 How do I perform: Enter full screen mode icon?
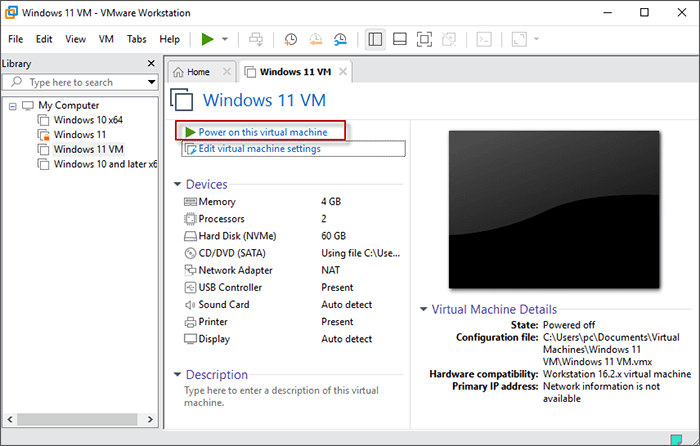click(424, 39)
